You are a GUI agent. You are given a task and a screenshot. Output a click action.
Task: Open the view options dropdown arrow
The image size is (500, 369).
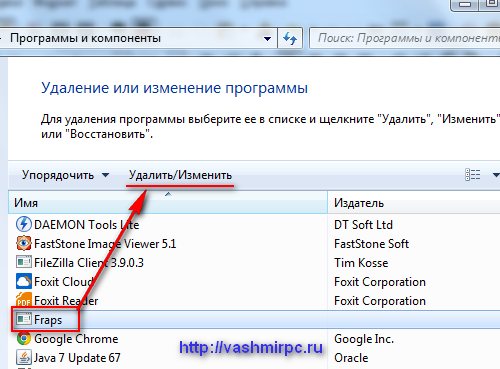tap(496, 175)
